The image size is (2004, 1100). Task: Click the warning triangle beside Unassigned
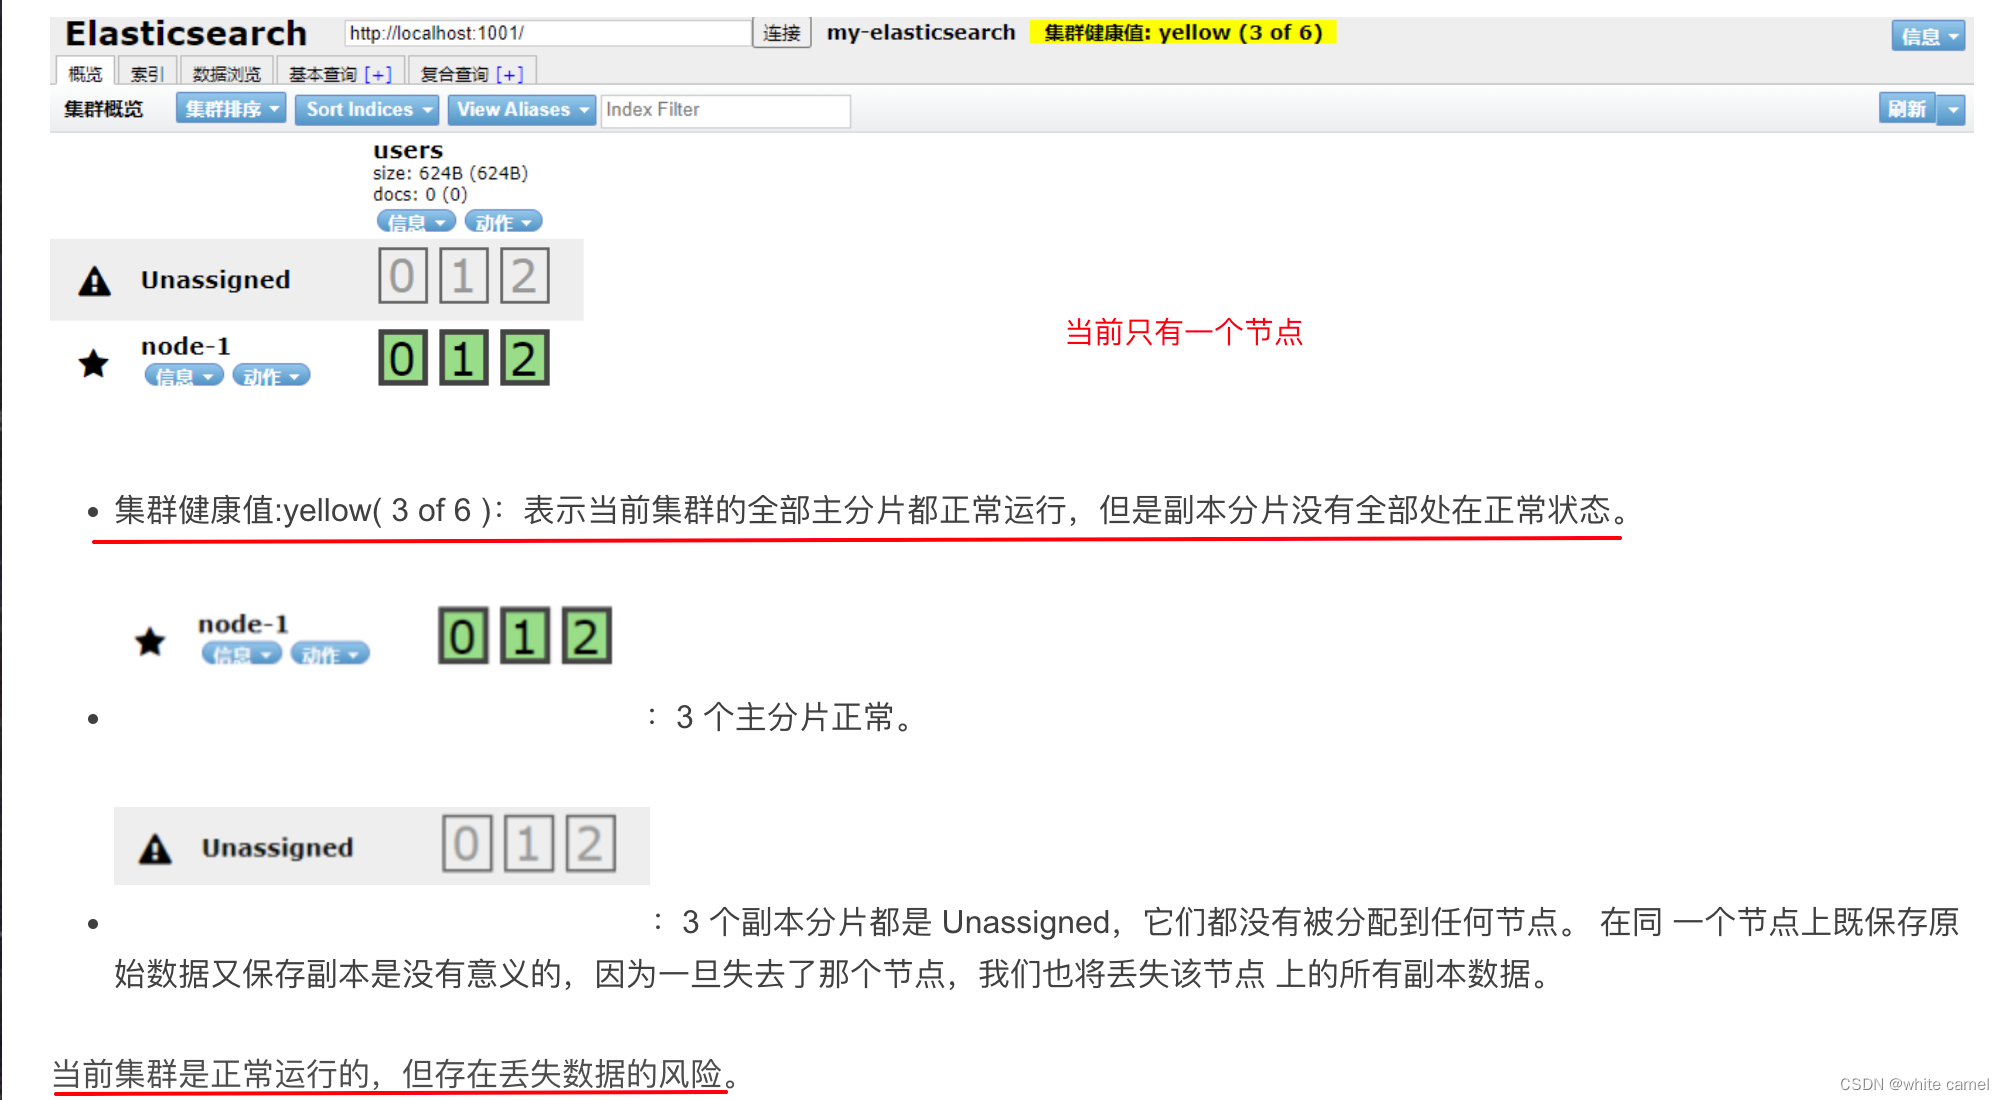click(x=92, y=280)
